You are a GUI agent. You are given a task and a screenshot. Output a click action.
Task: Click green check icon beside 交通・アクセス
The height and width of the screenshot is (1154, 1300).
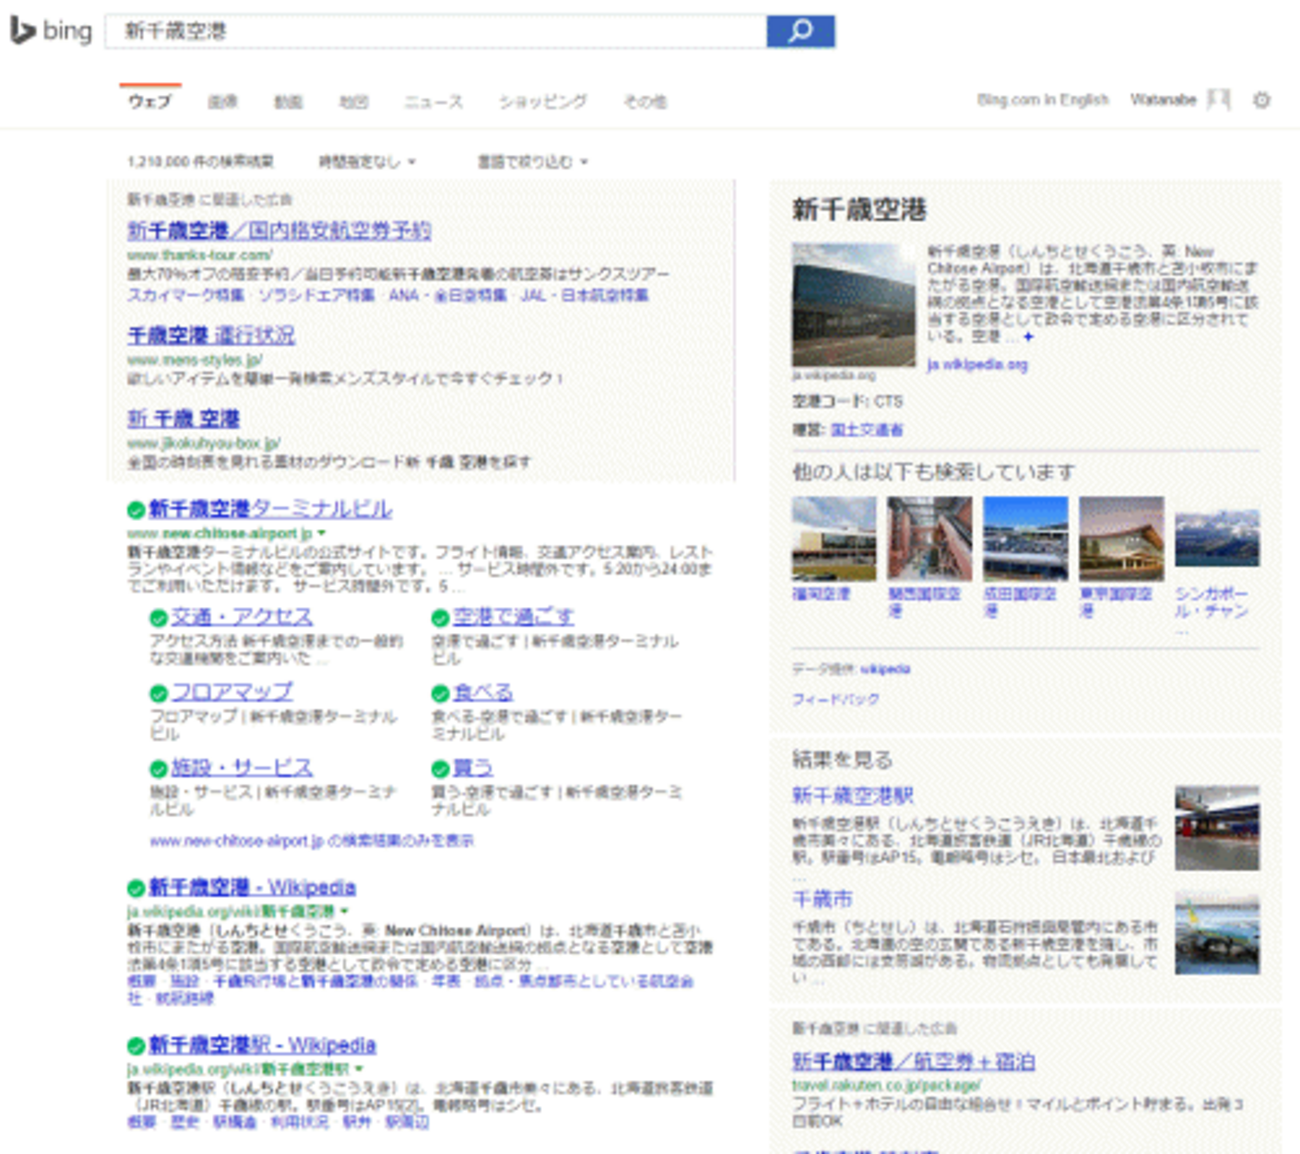coord(158,618)
